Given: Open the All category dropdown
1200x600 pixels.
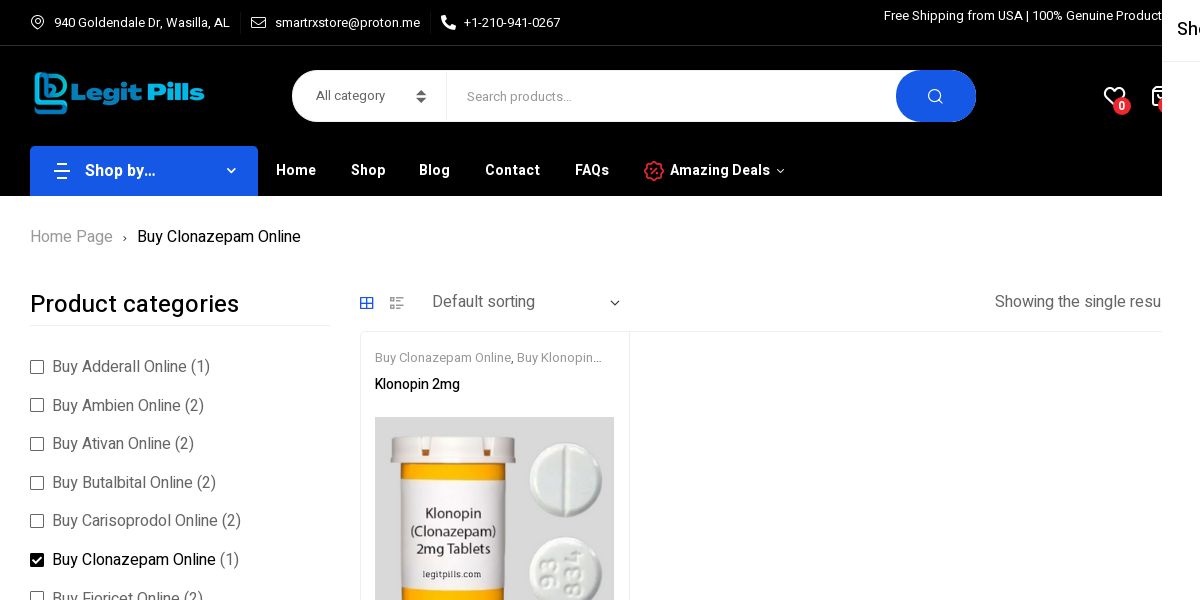Looking at the screenshot, I should tap(370, 96).
